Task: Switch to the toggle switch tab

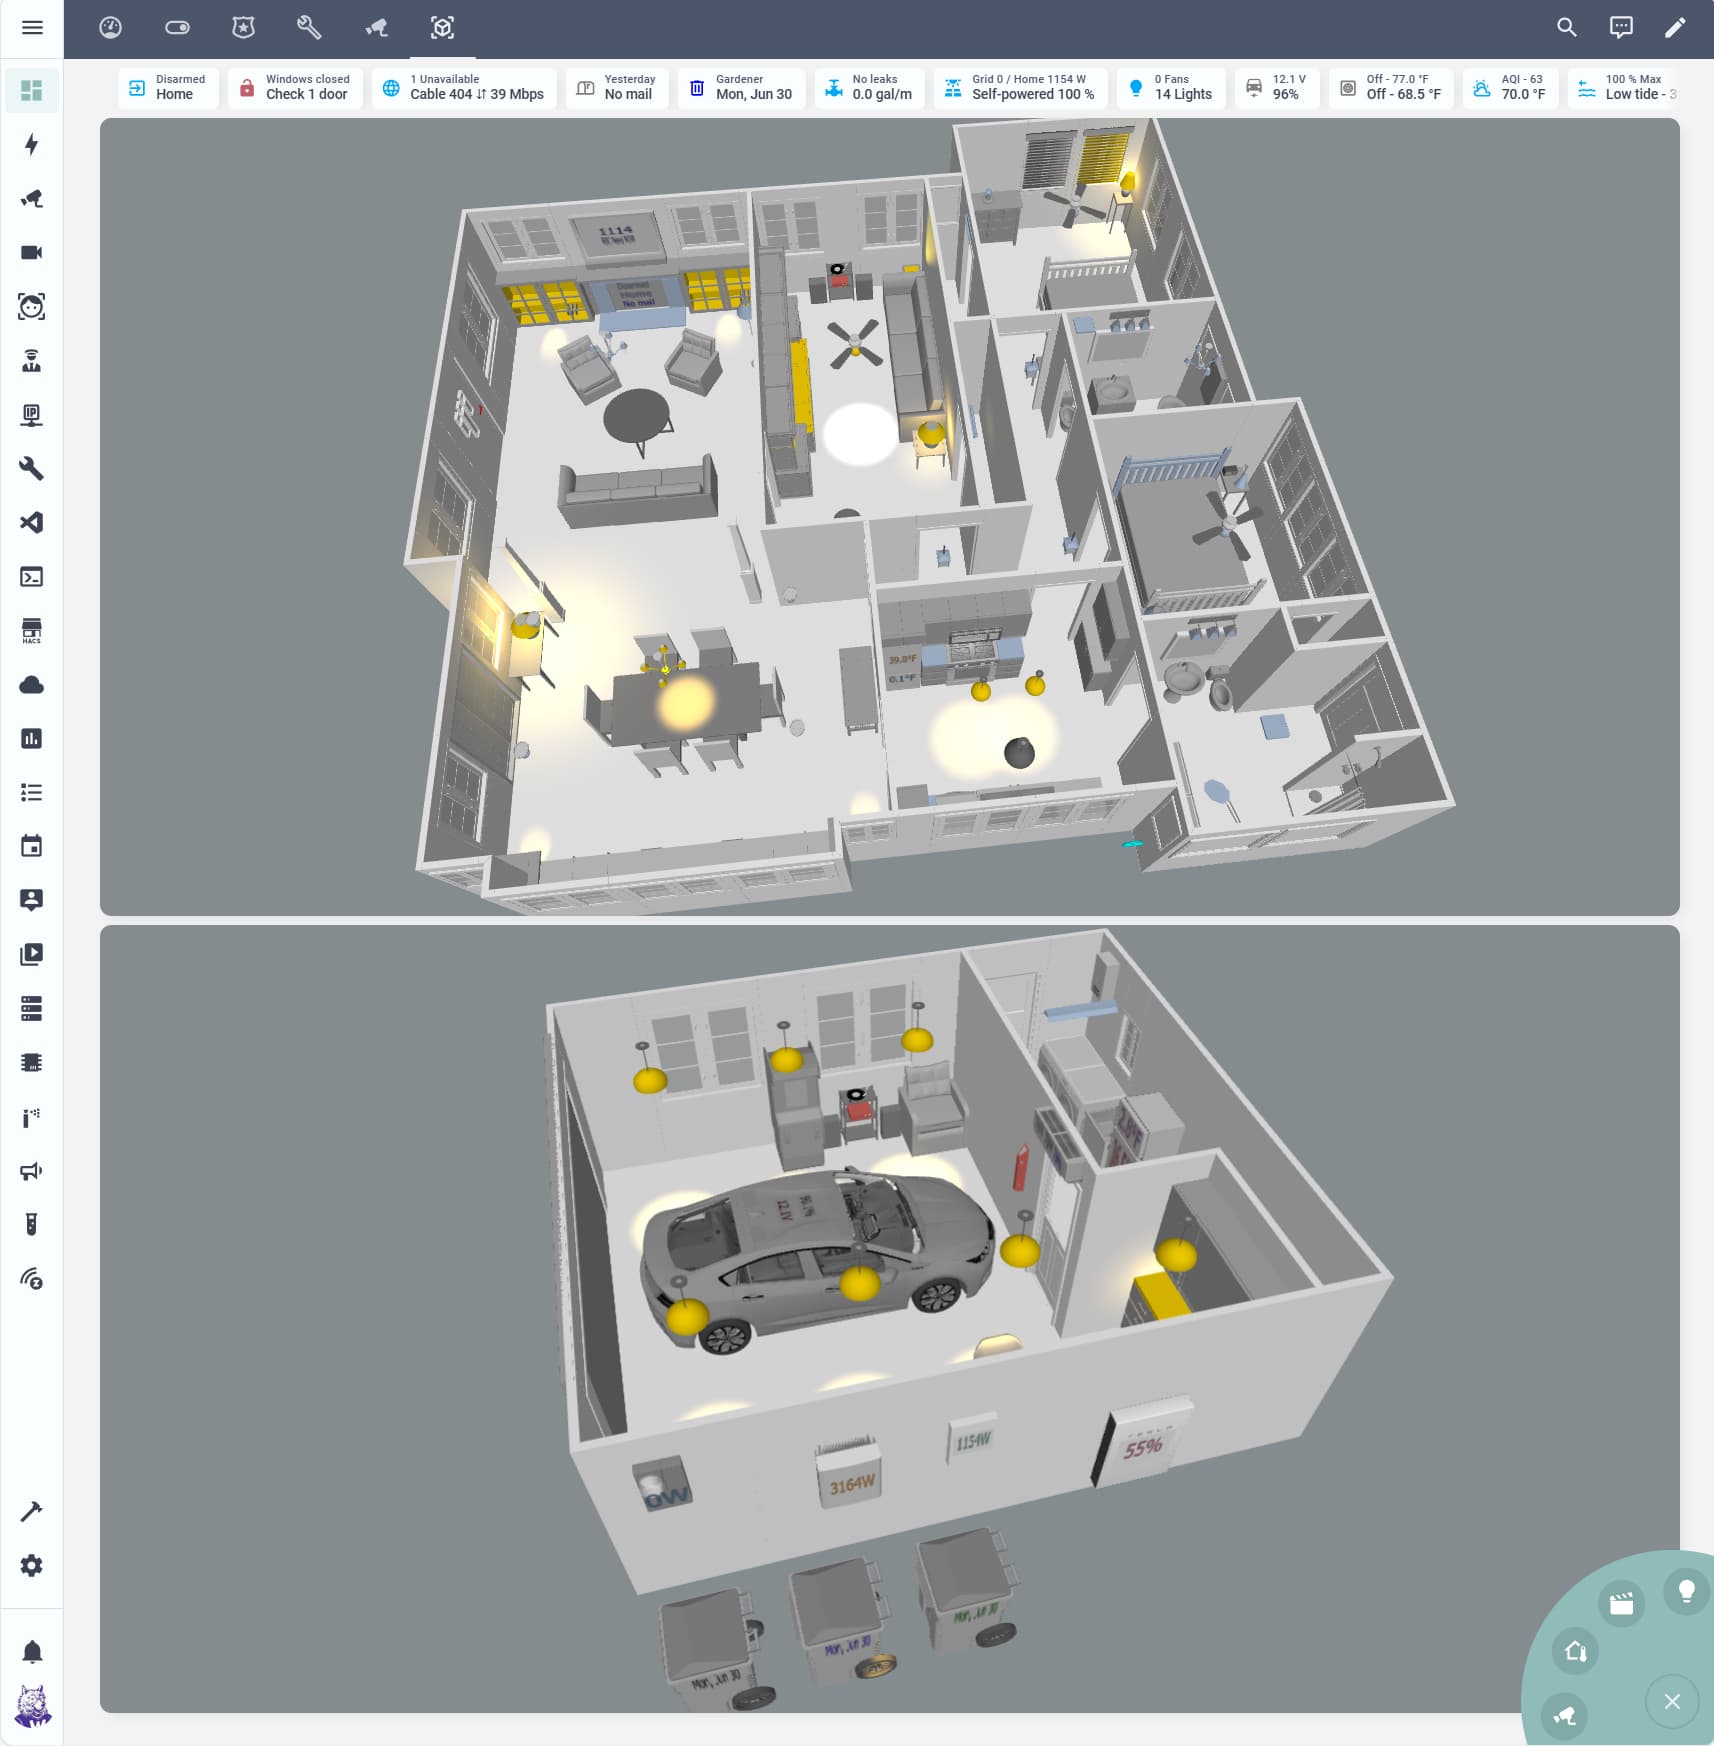Action: click(x=177, y=27)
